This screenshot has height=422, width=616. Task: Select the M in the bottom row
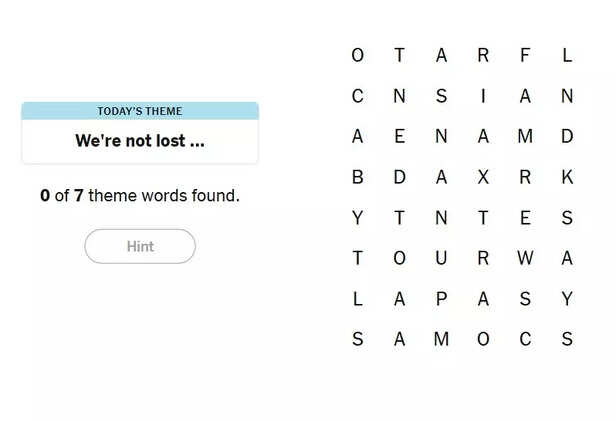441,340
